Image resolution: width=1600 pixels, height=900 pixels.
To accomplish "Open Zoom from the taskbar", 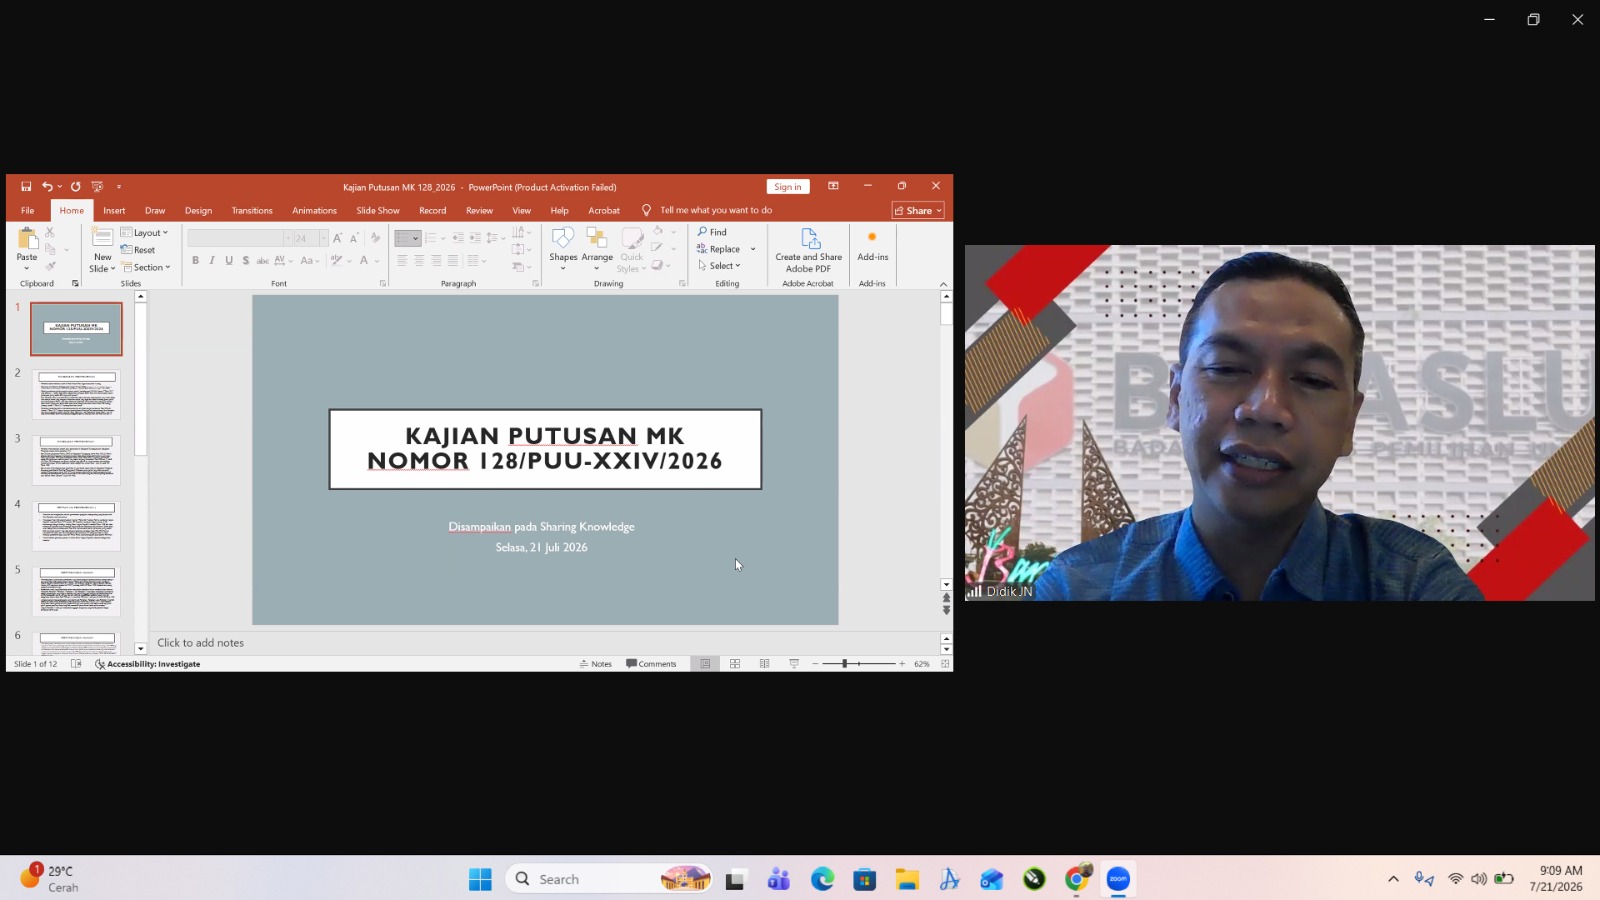I will [1118, 879].
